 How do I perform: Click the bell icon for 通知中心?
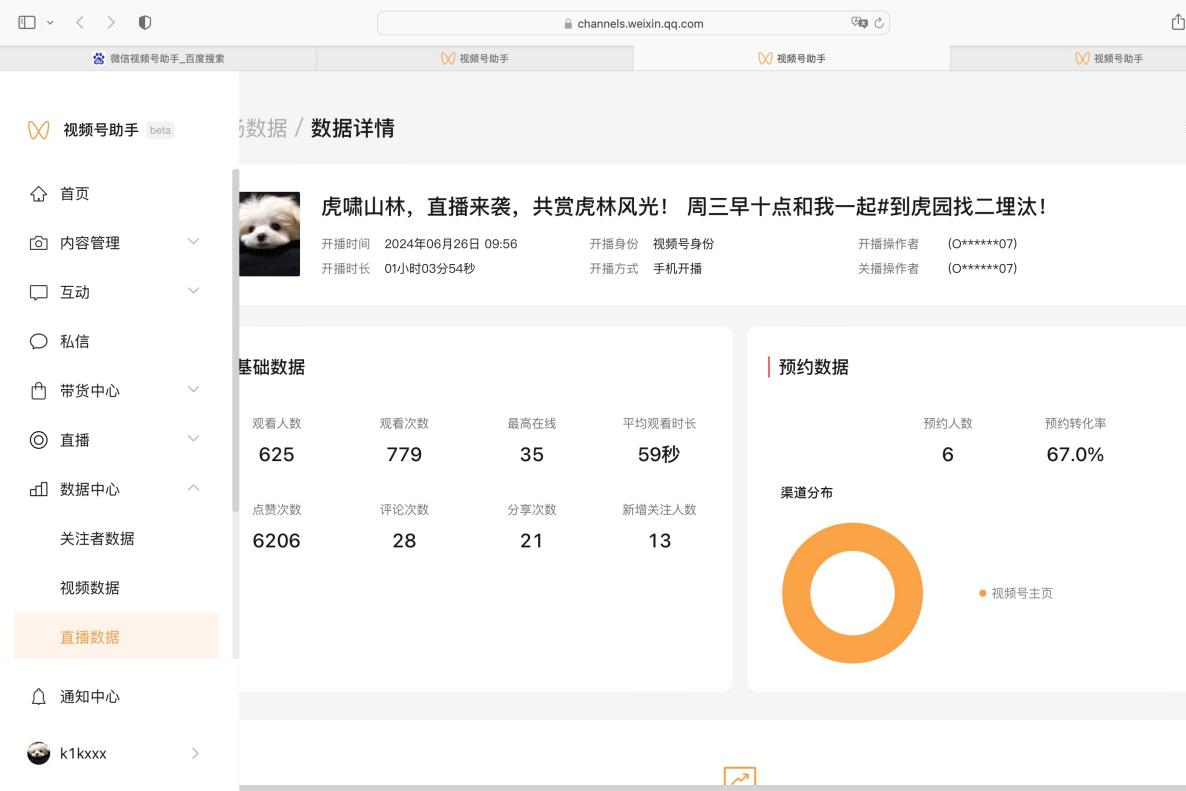pyautogui.click(x=38, y=697)
